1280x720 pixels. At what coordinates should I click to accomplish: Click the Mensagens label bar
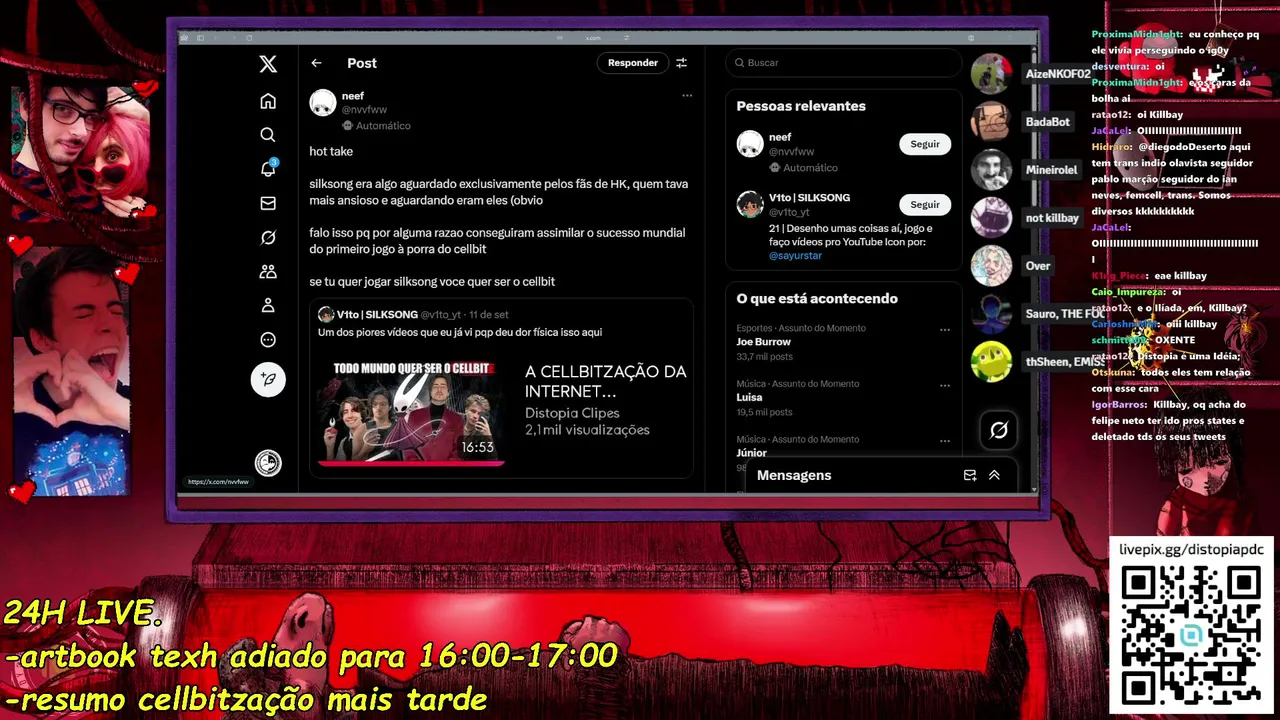[794, 475]
